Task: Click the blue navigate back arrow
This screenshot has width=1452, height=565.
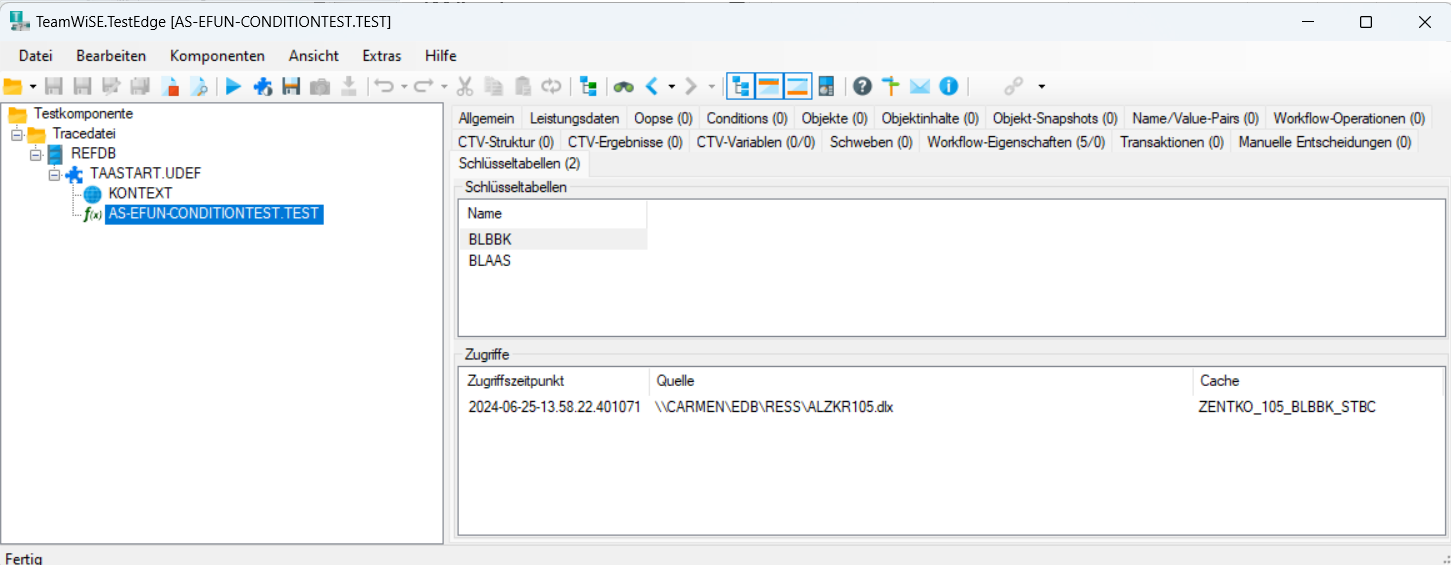Action: pyautogui.click(x=651, y=87)
